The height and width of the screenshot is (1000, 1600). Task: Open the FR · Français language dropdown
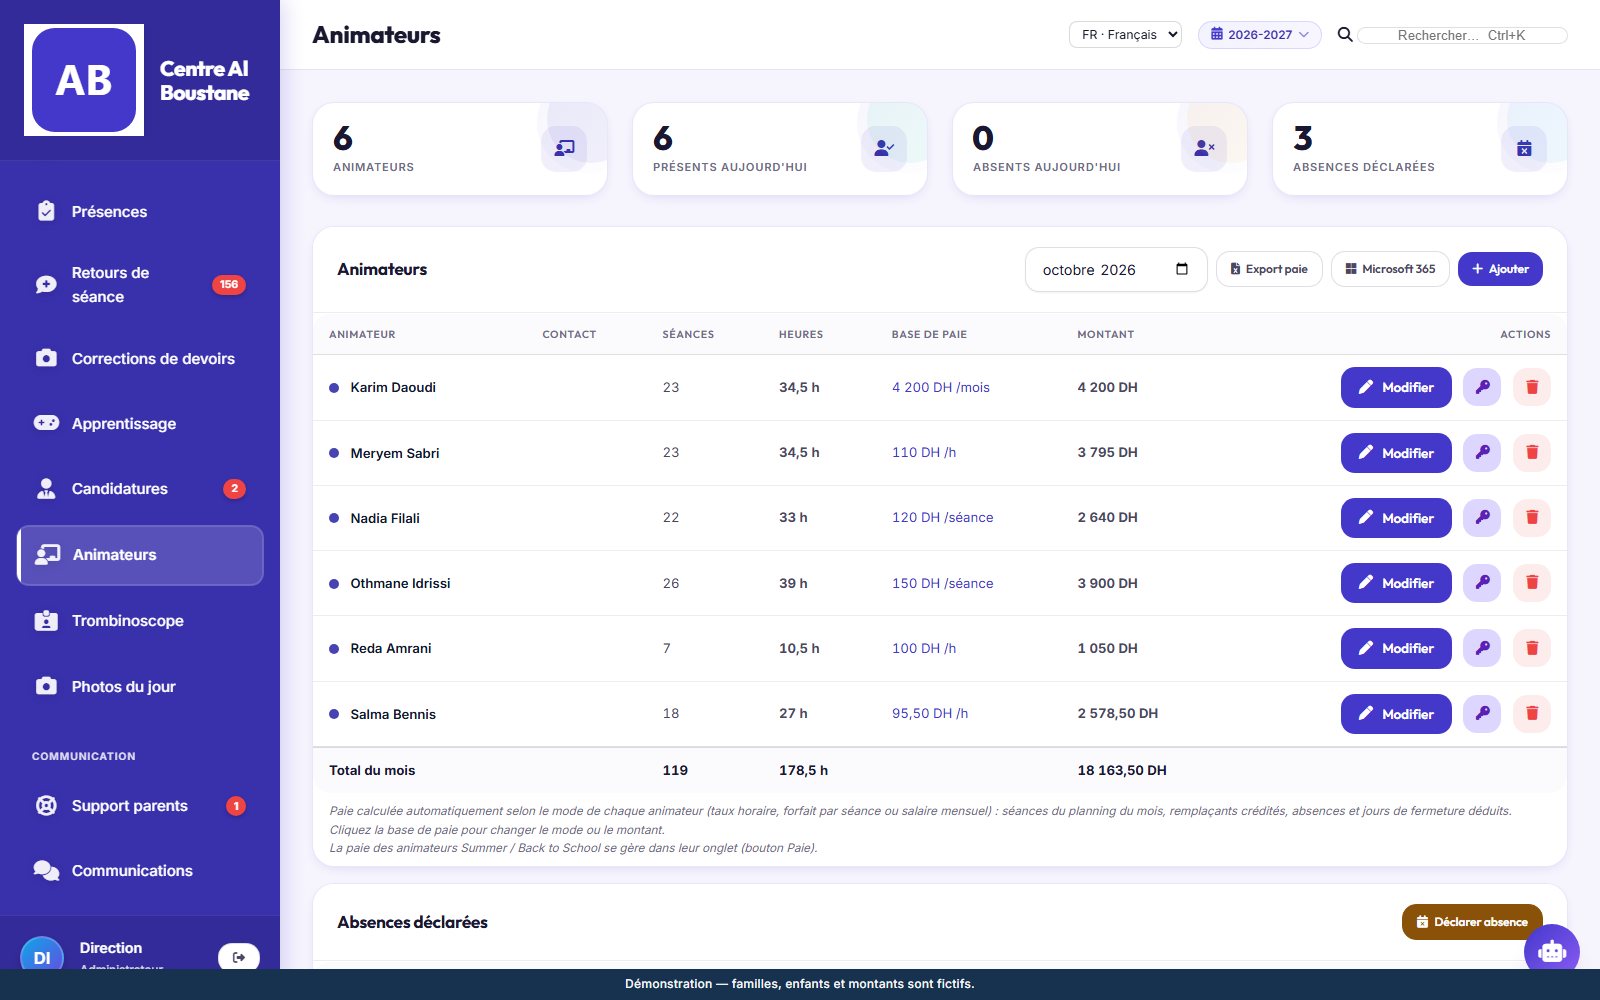point(1125,35)
